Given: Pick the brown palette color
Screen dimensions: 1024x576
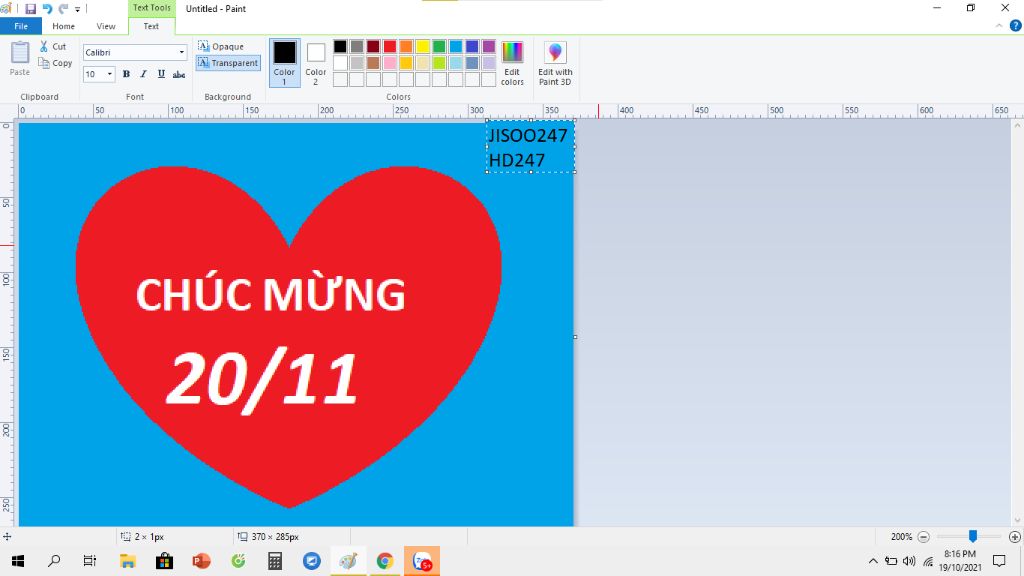Looking at the screenshot, I should (373, 63).
